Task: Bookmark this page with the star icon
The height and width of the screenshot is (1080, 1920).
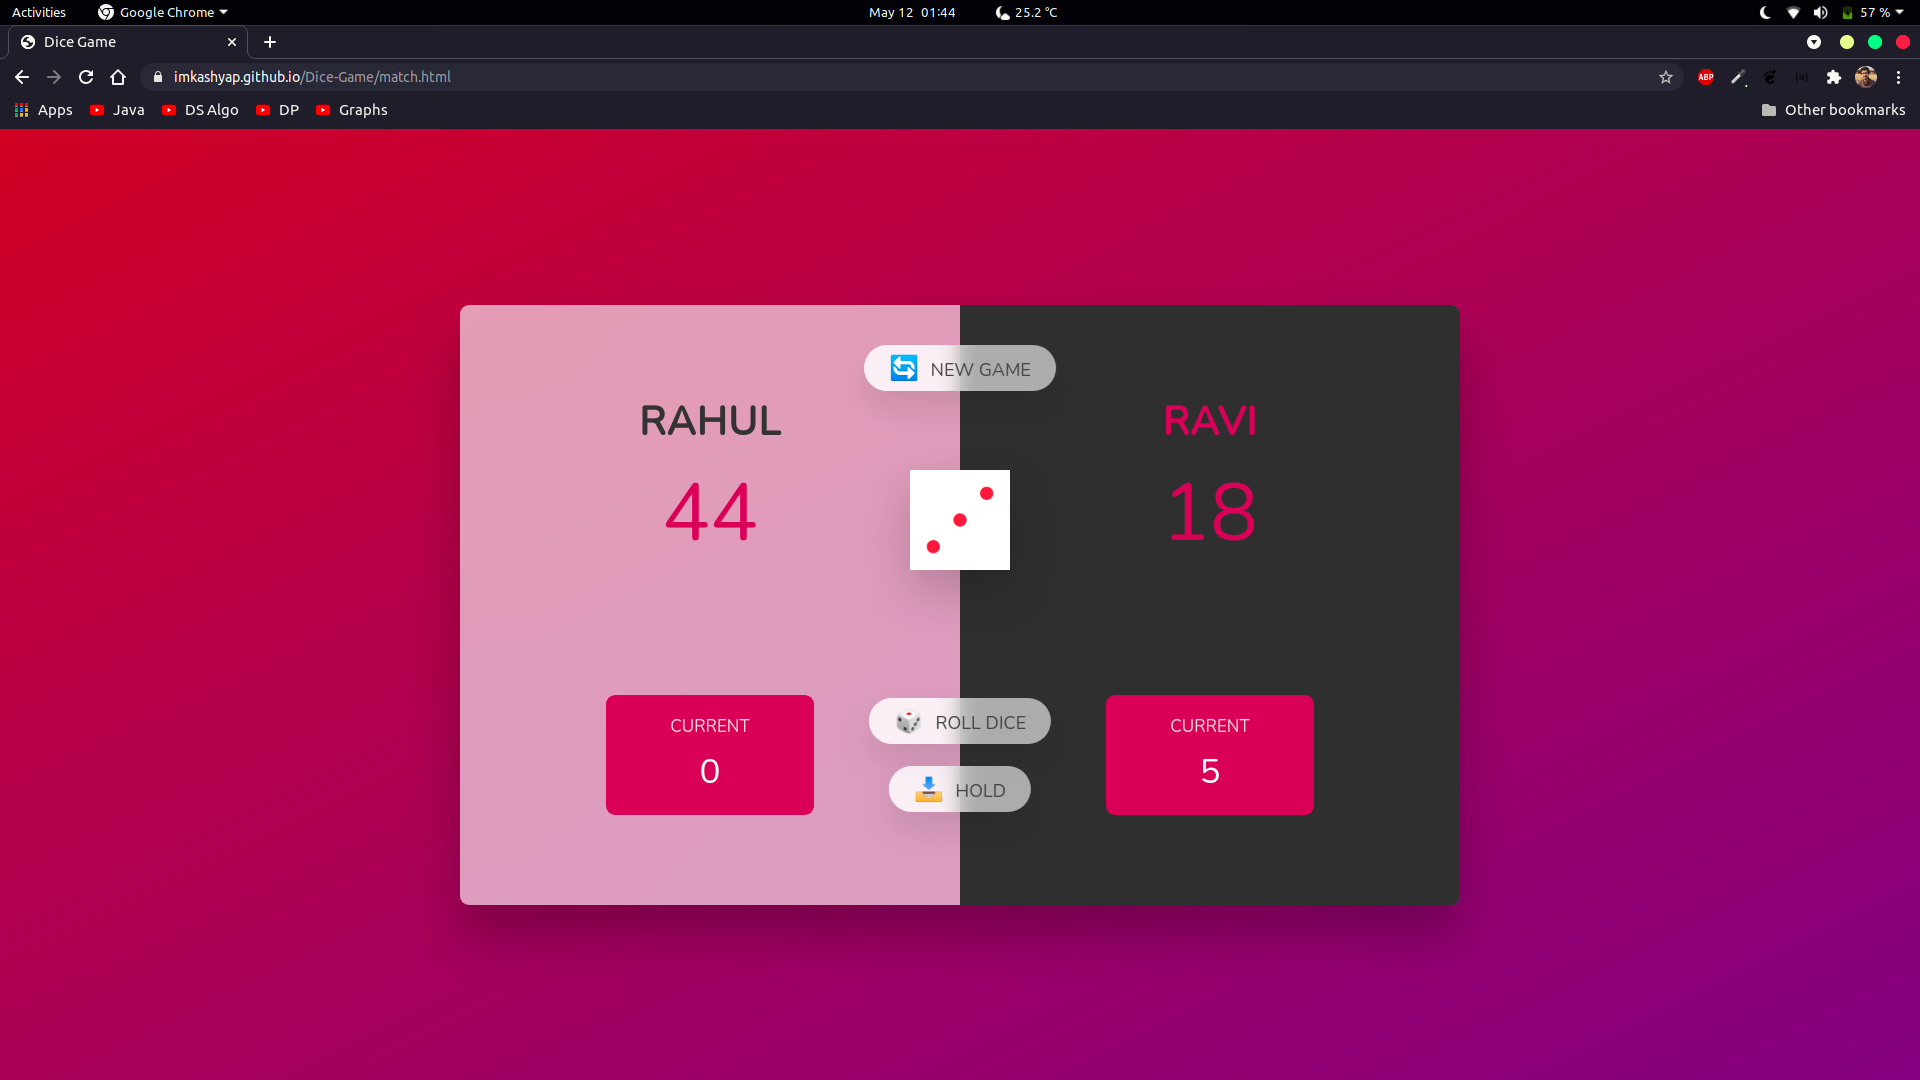Action: coord(1666,77)
